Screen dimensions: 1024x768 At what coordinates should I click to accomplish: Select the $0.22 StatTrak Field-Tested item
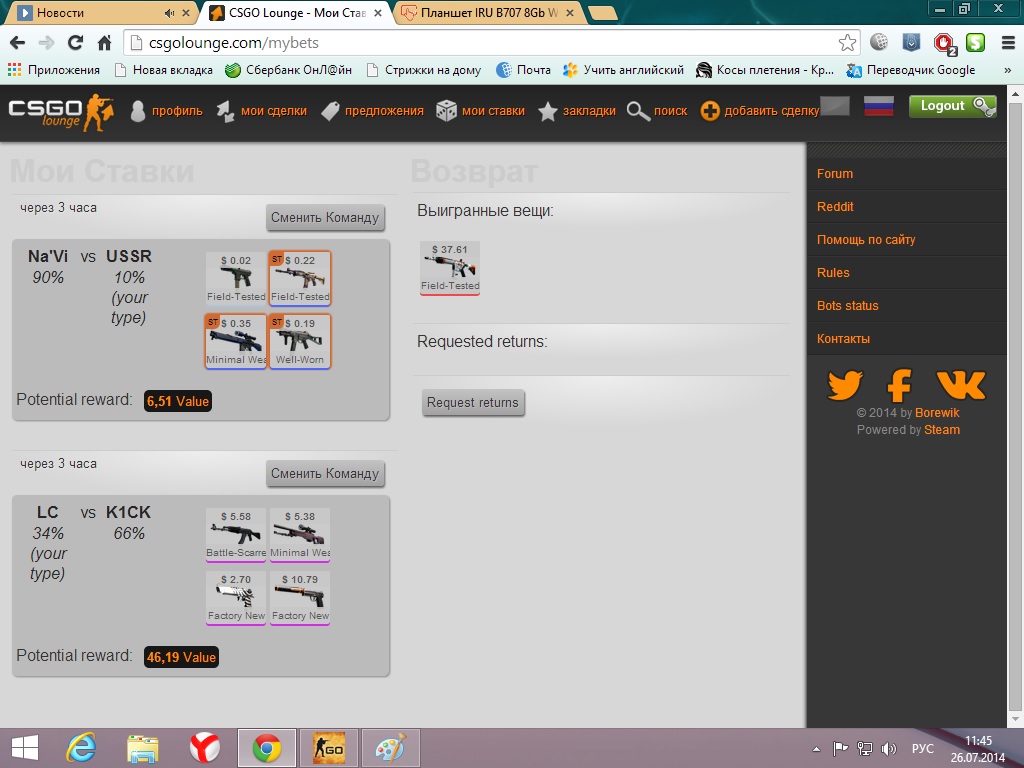coord(300,278)
